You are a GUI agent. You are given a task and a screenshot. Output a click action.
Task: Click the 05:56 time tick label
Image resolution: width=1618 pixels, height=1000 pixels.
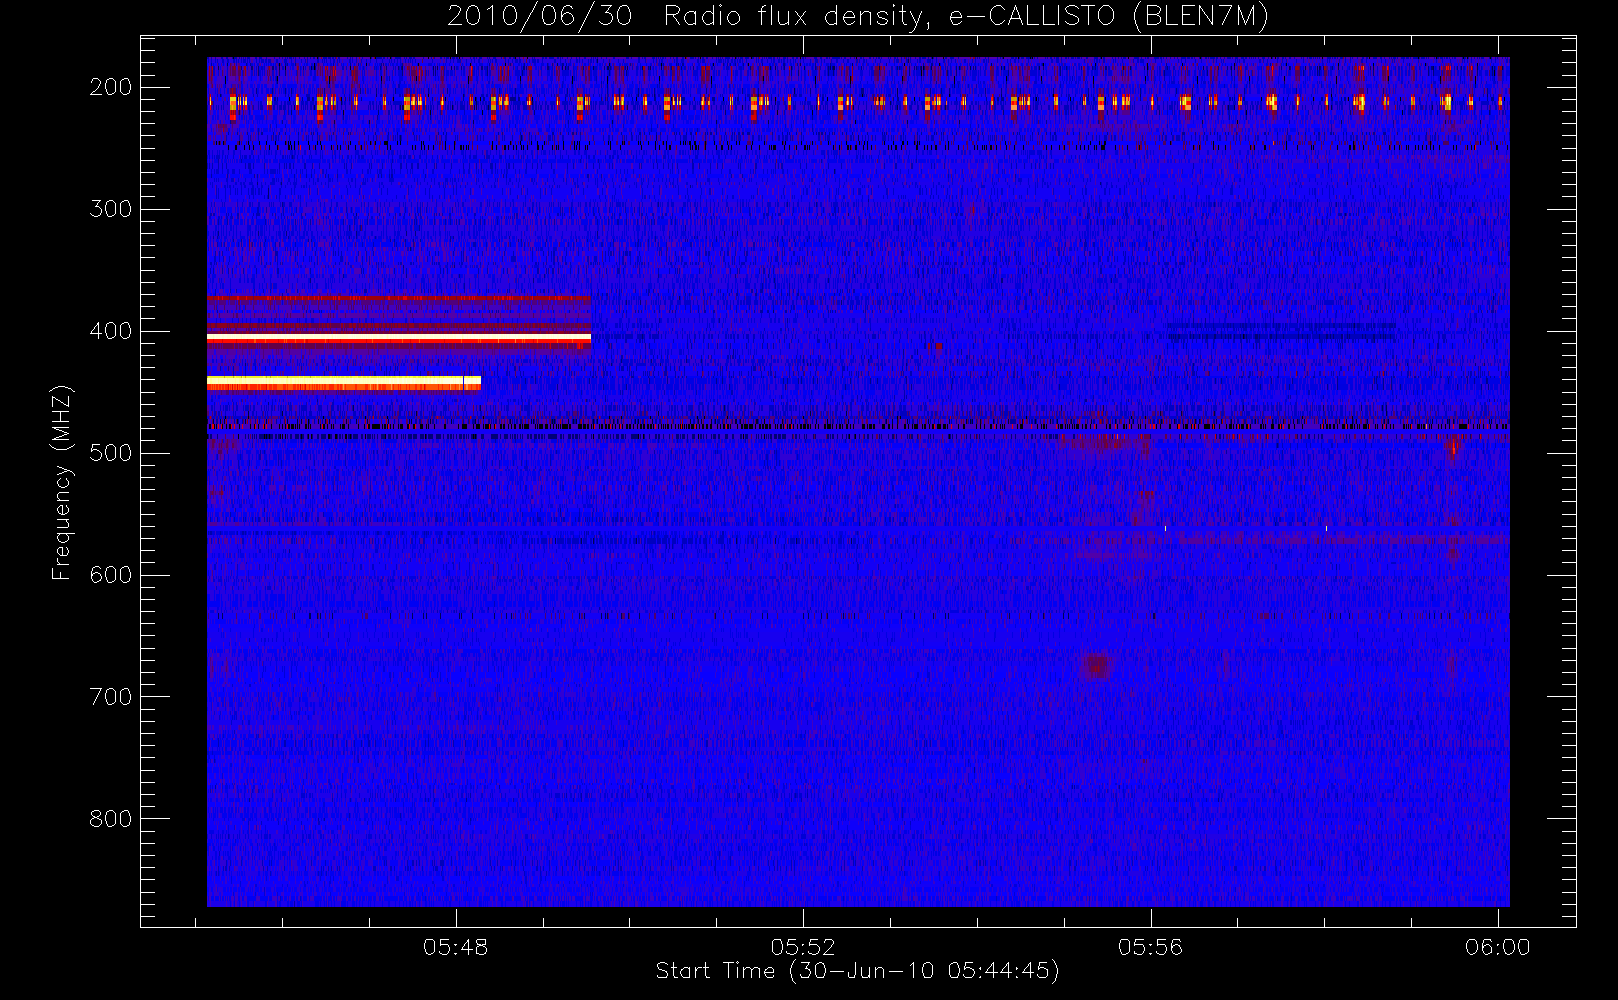[1150, 947]
